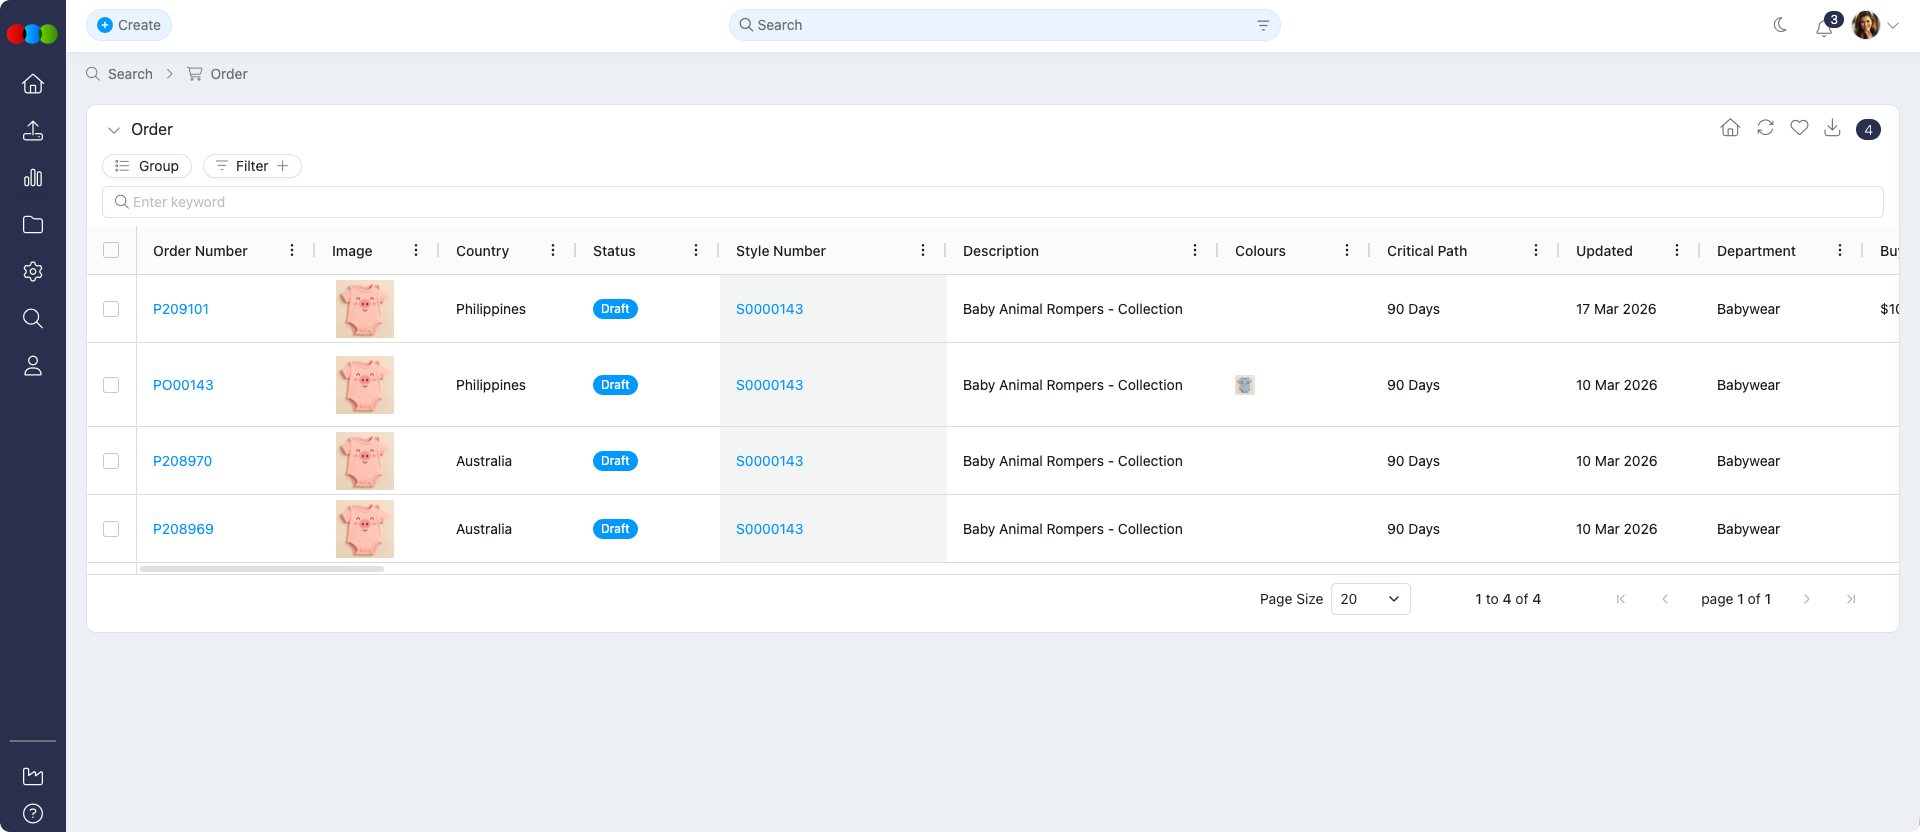Favorite this view with heart icon
This screenshot has height=832, width=1920.
point(1799,128)
